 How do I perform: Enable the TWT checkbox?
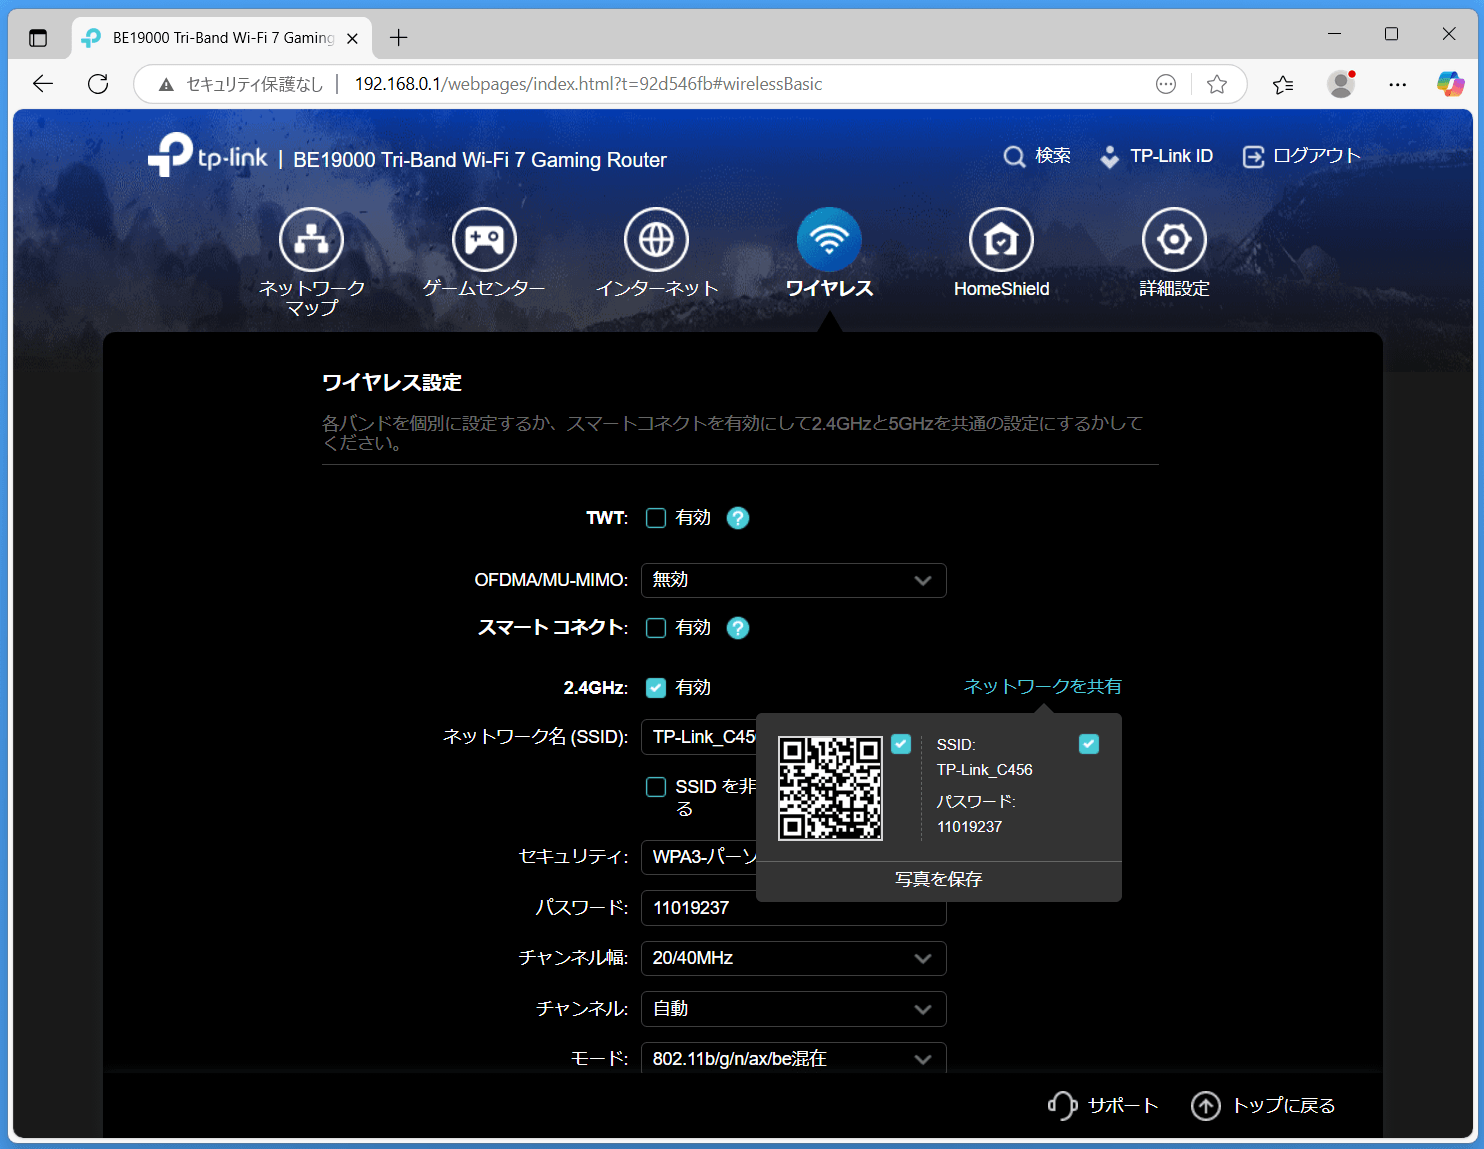tap(656, 518)
